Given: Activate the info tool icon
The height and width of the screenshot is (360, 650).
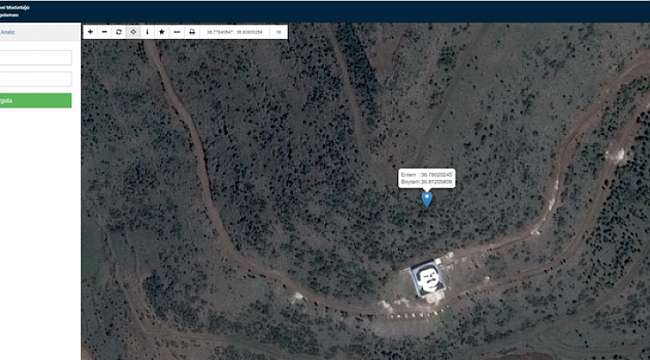Looking at the screenshot, I should point(148,32).
